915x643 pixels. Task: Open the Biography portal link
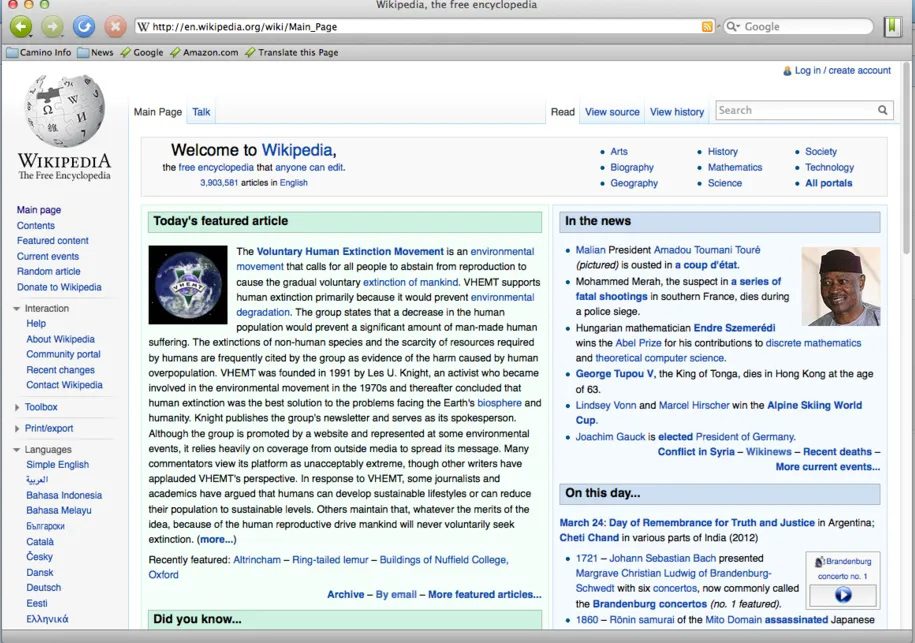coord(632,167)
